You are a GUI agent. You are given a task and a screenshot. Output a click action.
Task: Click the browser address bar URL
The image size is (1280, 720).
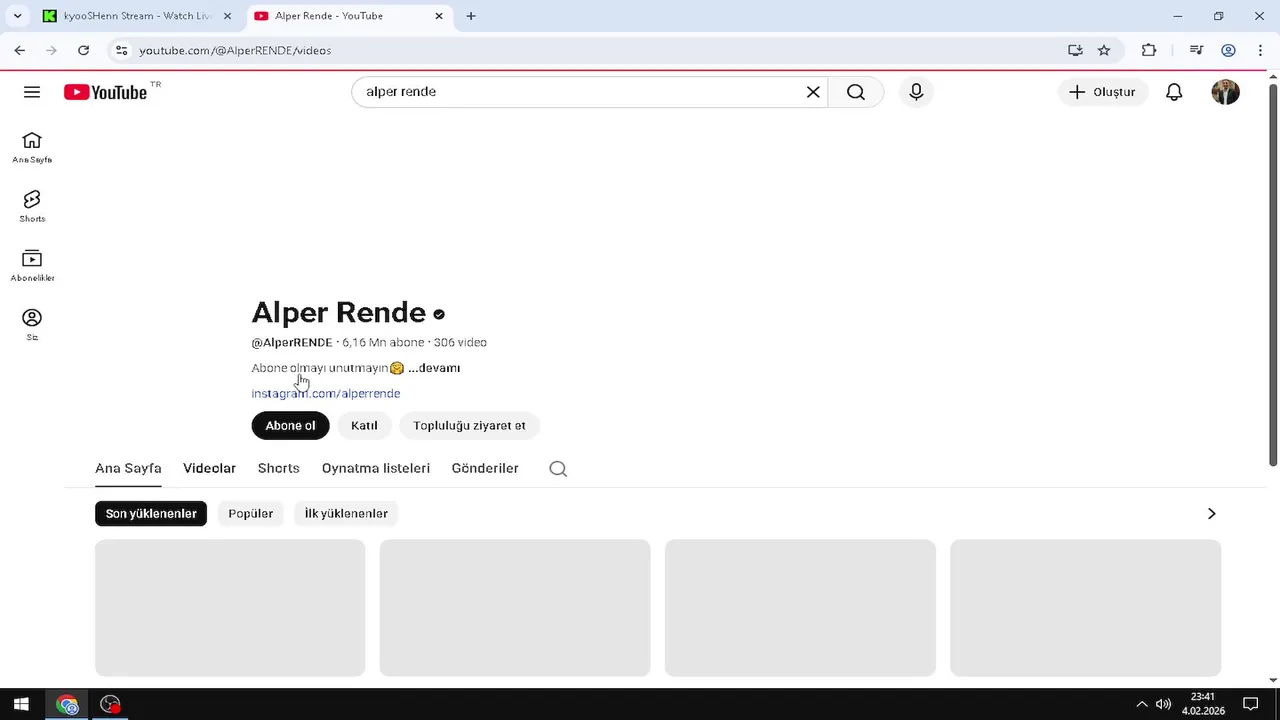[x=235, y=50]
